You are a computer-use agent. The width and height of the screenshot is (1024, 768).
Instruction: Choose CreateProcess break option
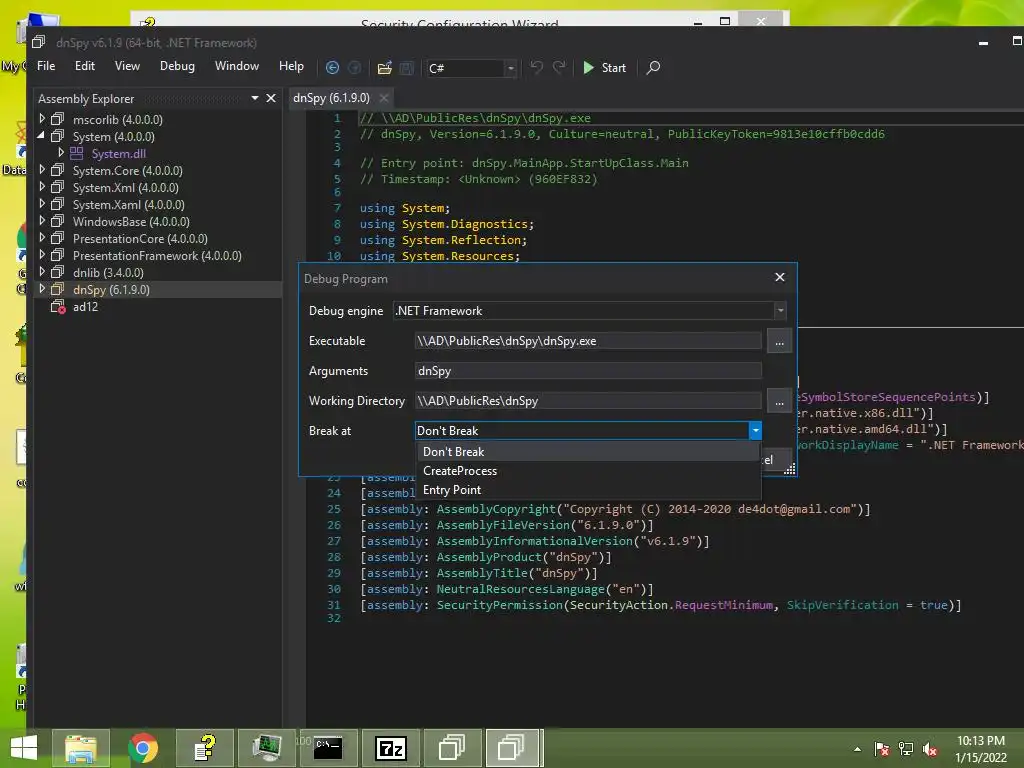(588, 470)
